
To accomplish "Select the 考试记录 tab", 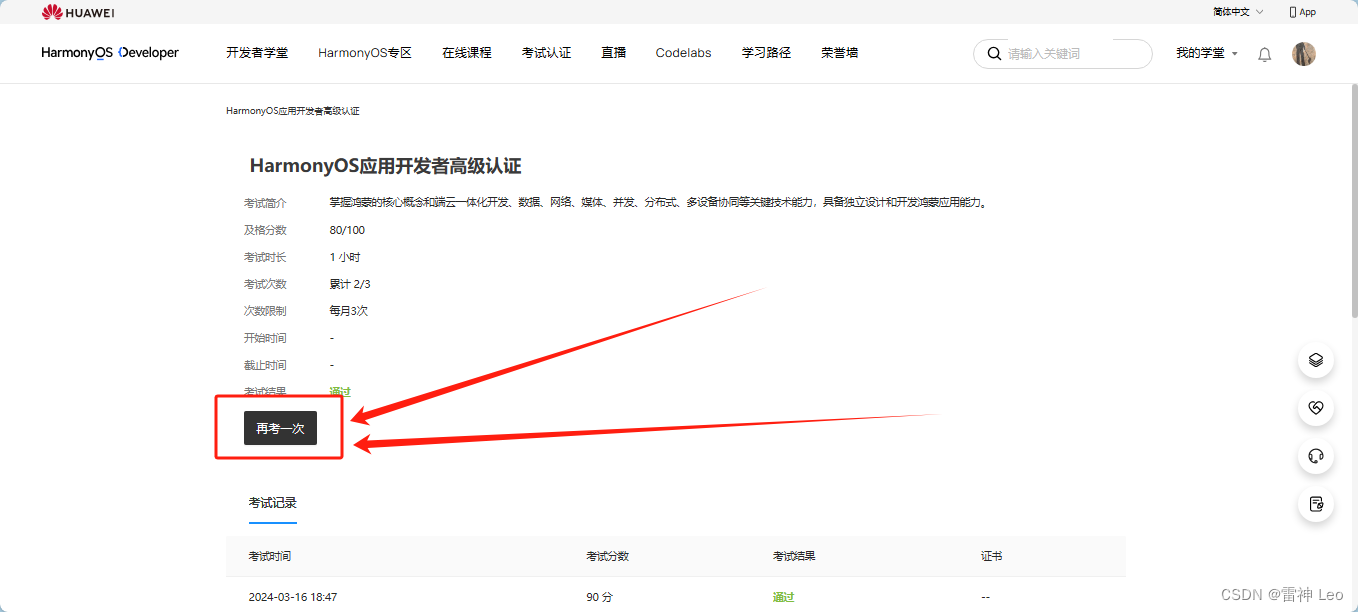I will pos(273,503).
